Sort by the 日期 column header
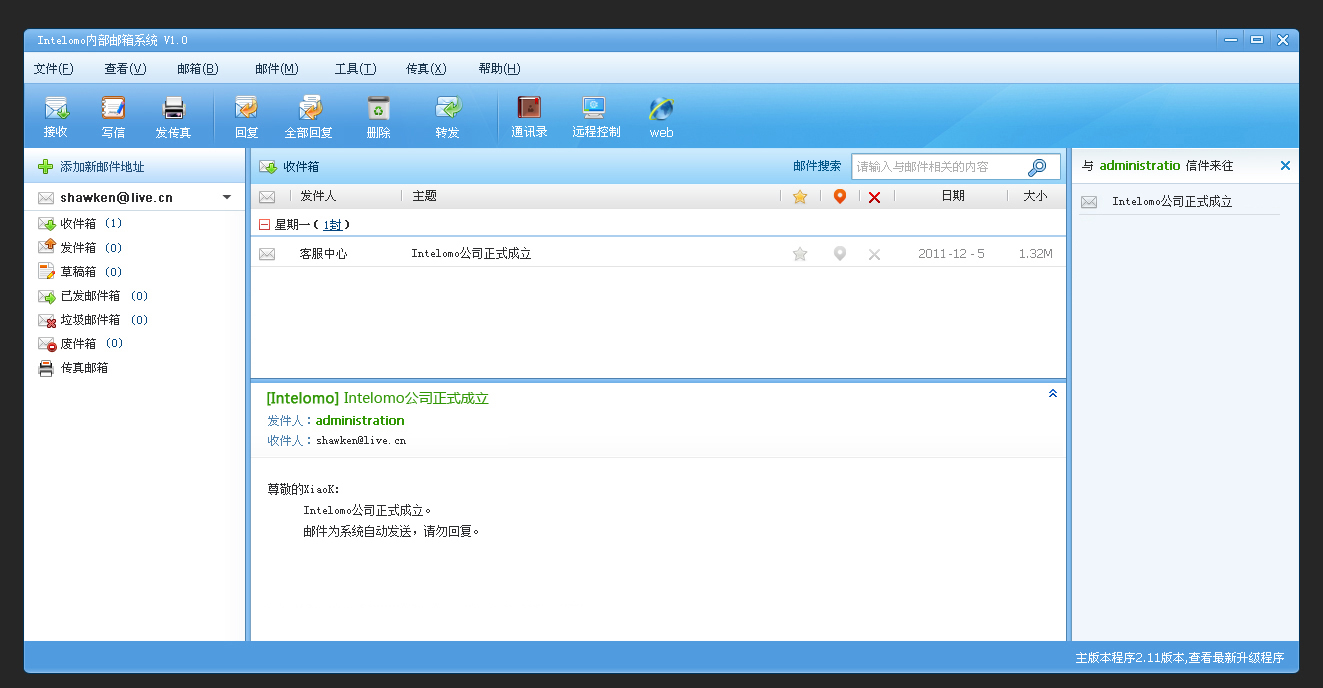 click(953, 196)
